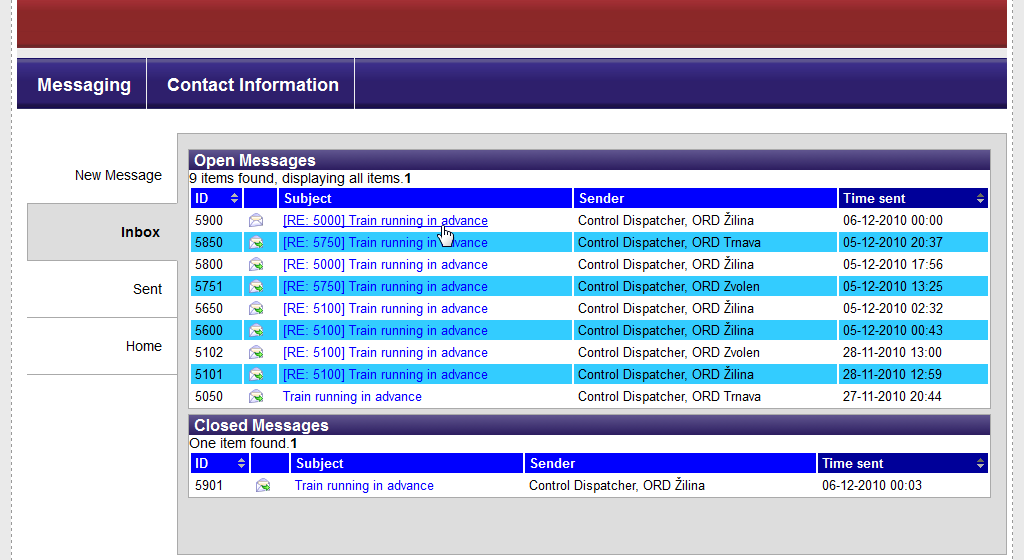This screenshot has width=1024, height=560.
Task: Click the envelope icon for message 5102
Action: [x=256, y=353]
